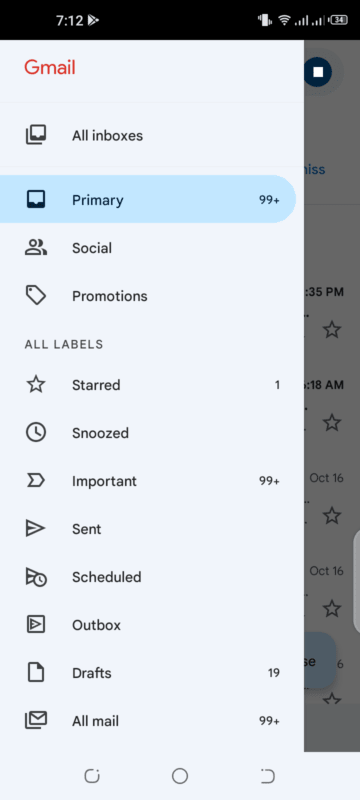Open the Starred label star icon
Image resolution: width=360 pixels, height=800 pixels.
(36, 385)
